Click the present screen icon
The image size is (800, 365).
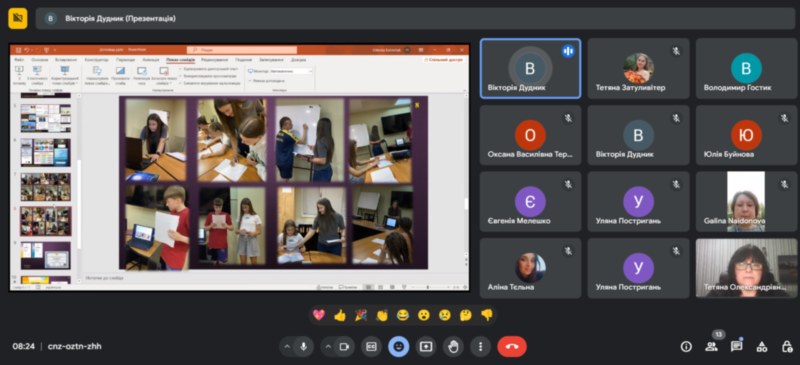point(426,347)
